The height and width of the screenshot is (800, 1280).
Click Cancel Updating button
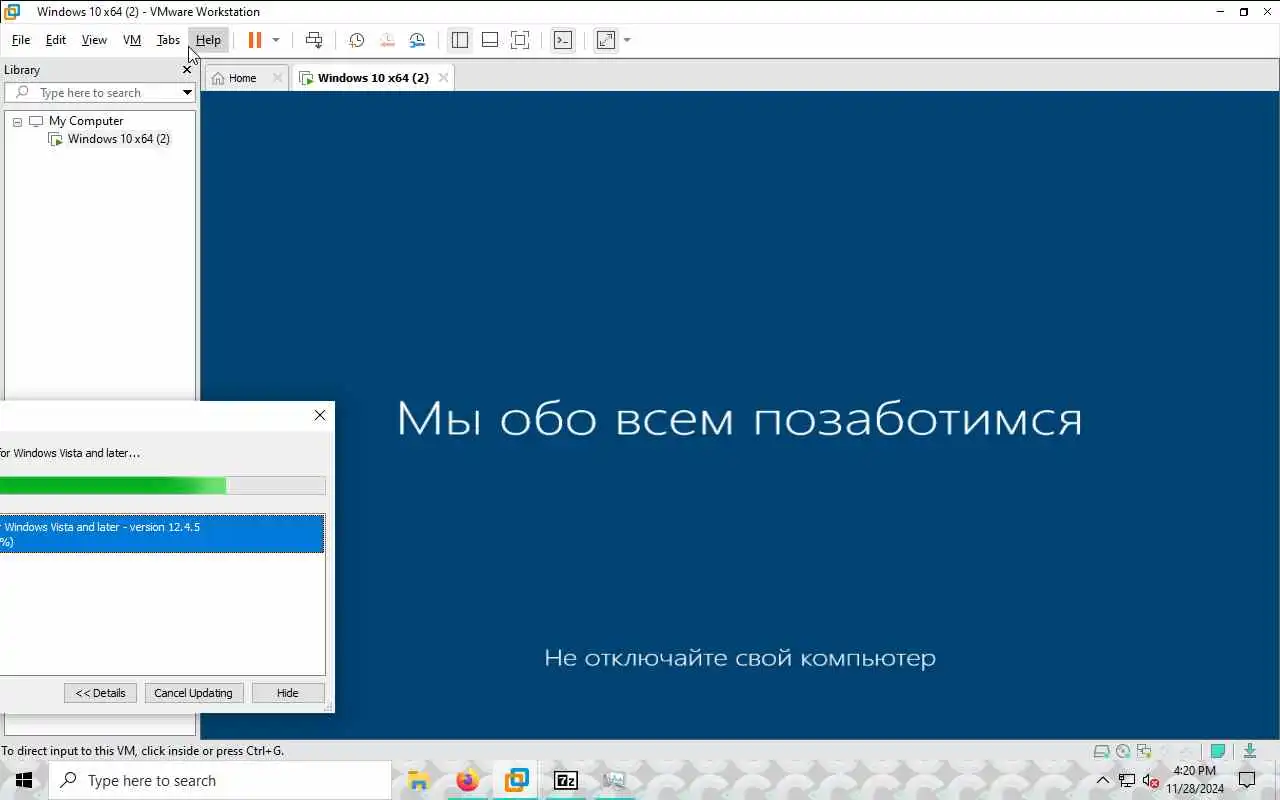(x=193, y=693)
